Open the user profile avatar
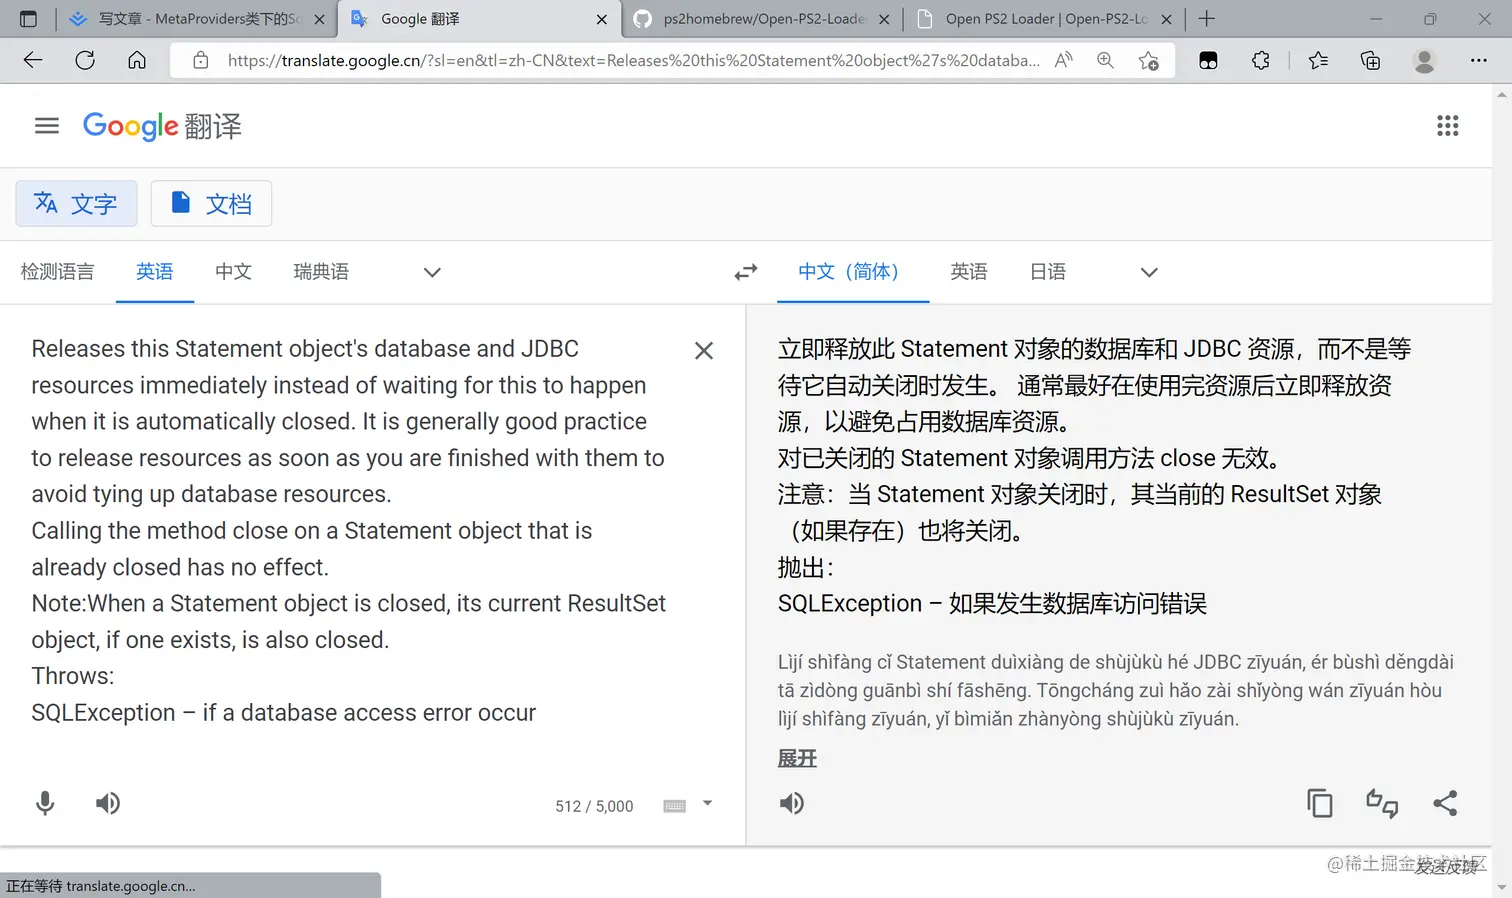This screenshot has width=1512, height=898. point(1424,60)
